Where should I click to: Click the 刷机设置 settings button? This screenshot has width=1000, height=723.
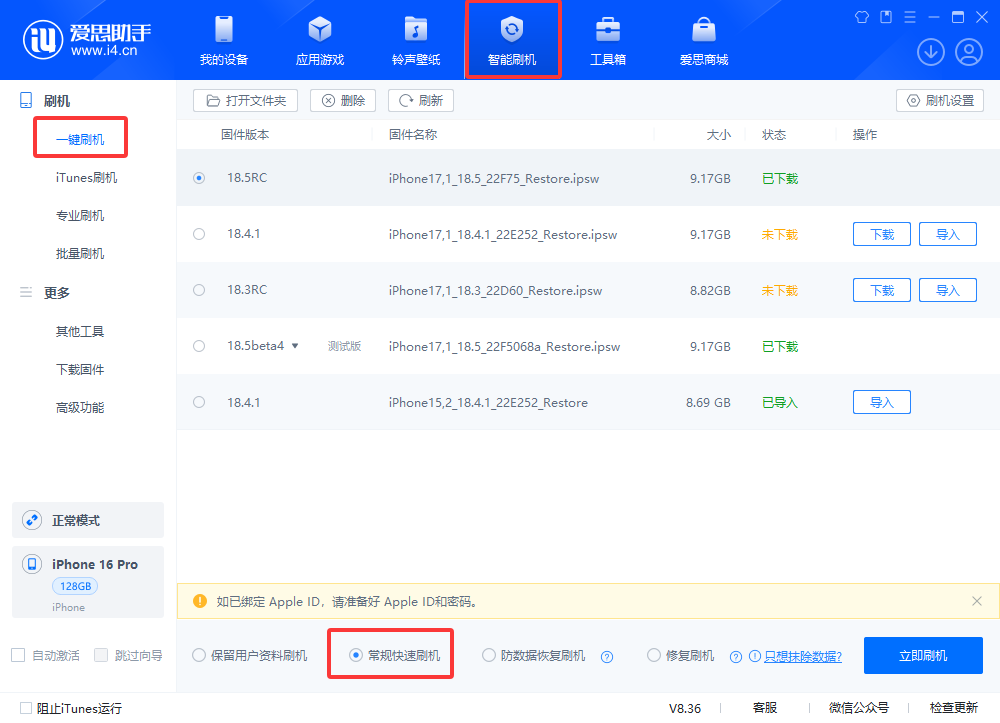[x=940, y=100]
